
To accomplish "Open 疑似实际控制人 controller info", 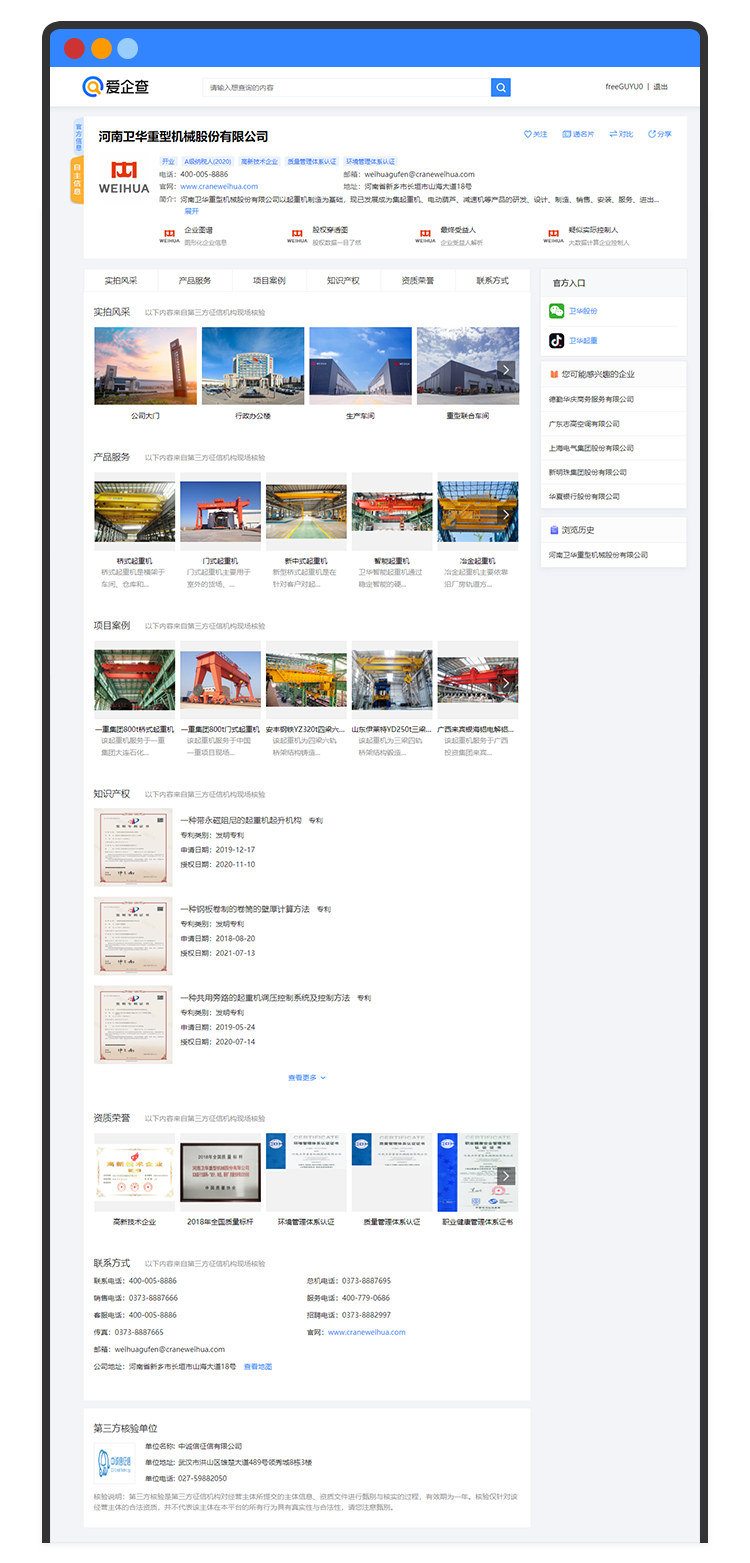I will [x=587, y=236].
